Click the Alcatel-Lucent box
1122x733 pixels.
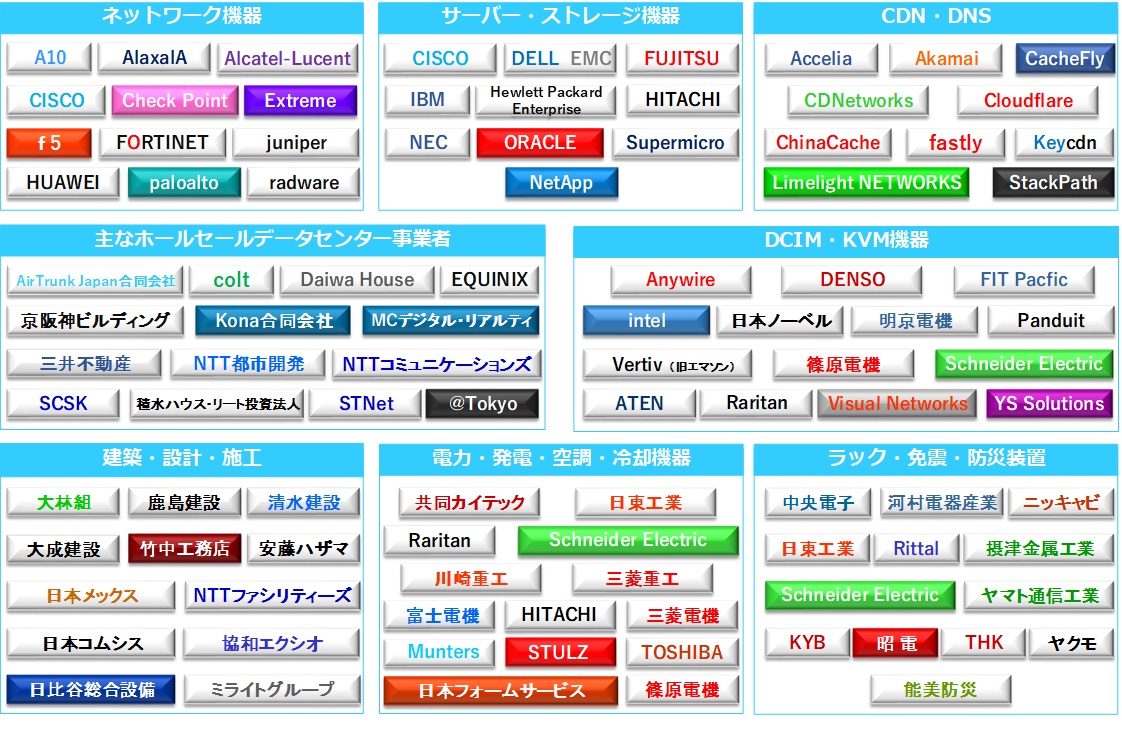[x=288, y=59]
